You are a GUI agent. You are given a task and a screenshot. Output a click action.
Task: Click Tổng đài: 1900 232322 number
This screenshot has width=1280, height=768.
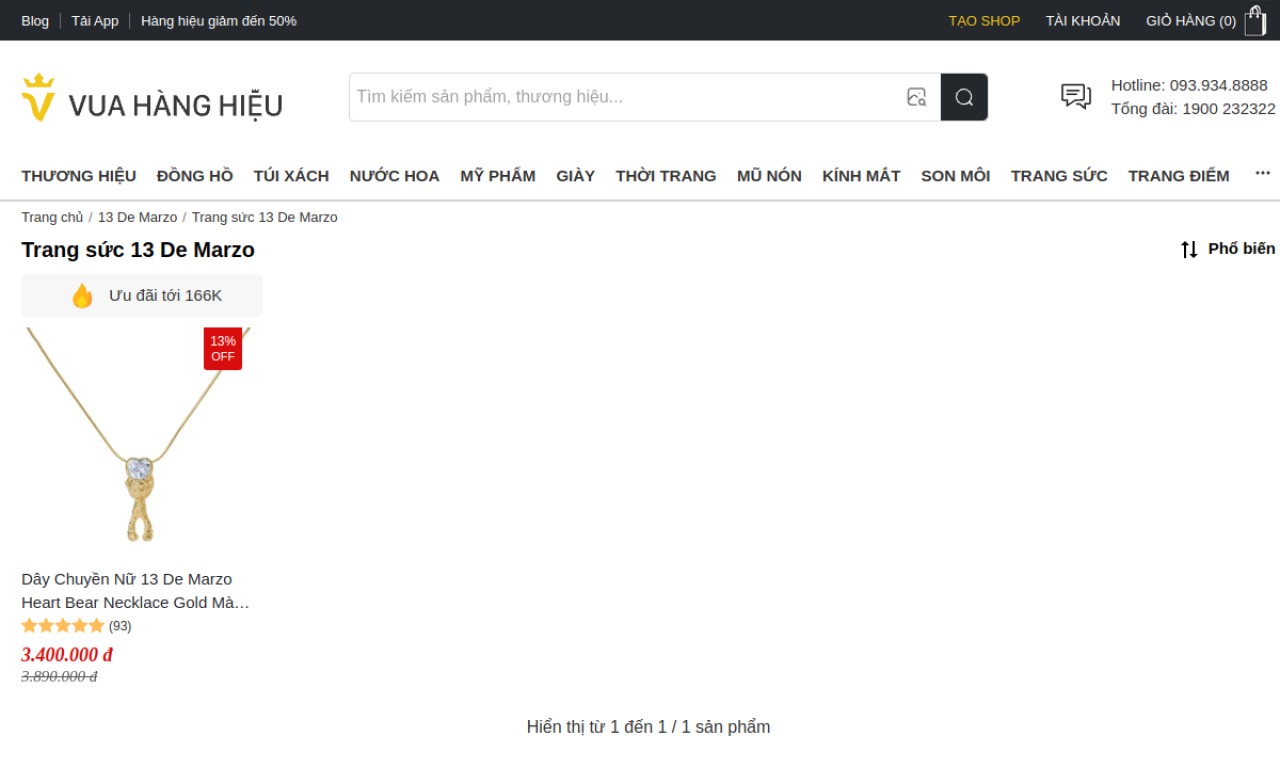click(x=1193, y=109)
